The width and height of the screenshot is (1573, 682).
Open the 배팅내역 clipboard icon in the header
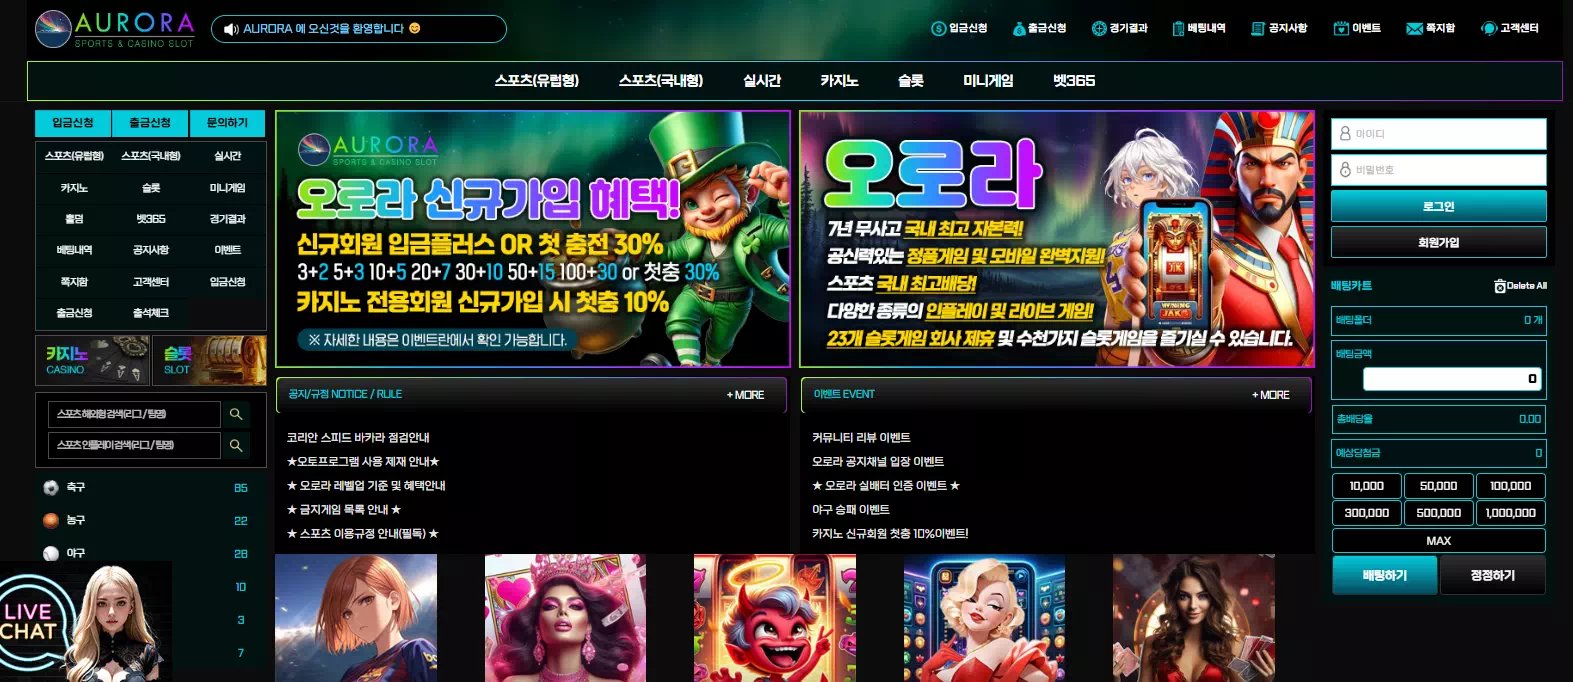(x=1178, y=29)
